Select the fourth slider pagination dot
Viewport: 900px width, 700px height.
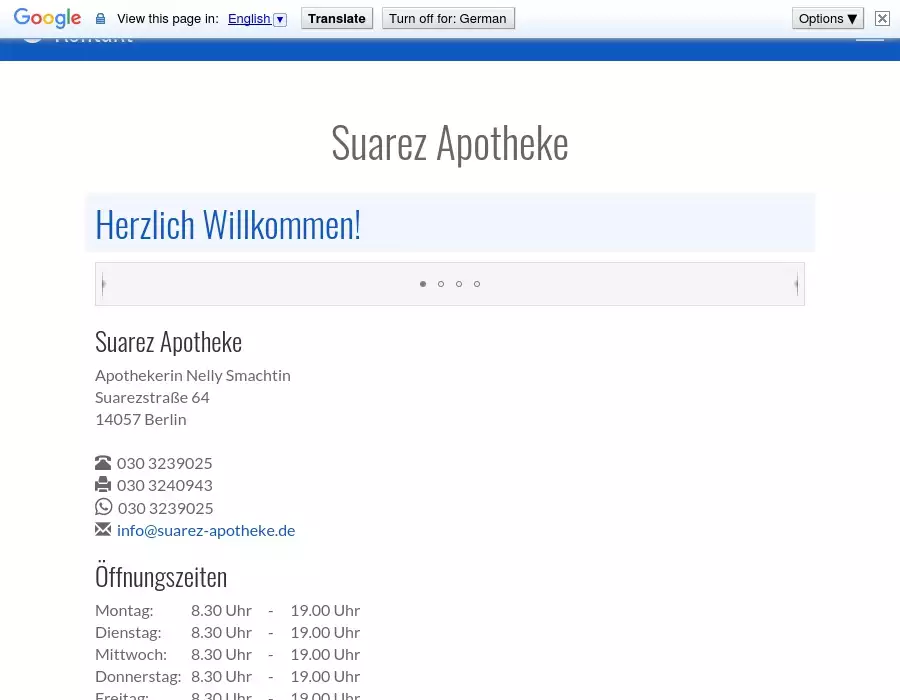click(477, 284)
